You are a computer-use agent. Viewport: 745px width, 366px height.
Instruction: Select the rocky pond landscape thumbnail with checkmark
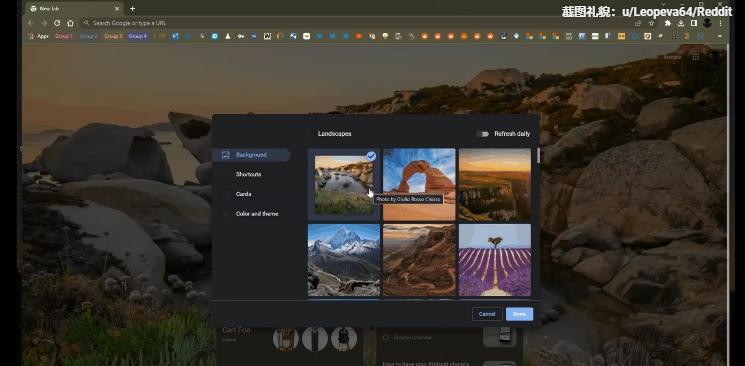tap(344, 184)
